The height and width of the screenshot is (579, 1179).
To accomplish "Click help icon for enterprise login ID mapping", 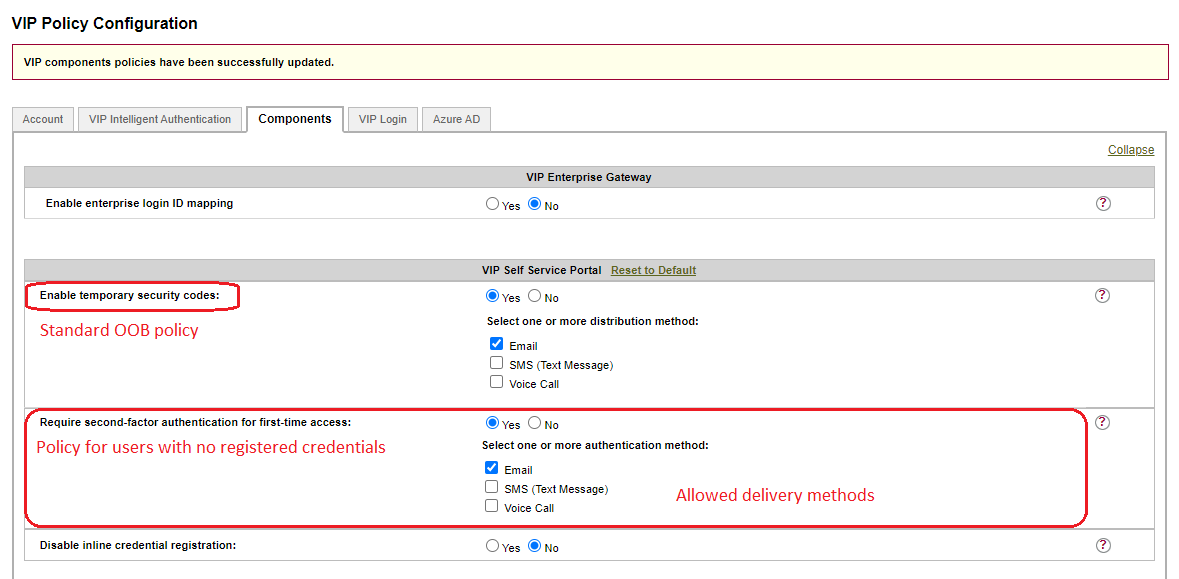I will click(x=1103, y=204).
